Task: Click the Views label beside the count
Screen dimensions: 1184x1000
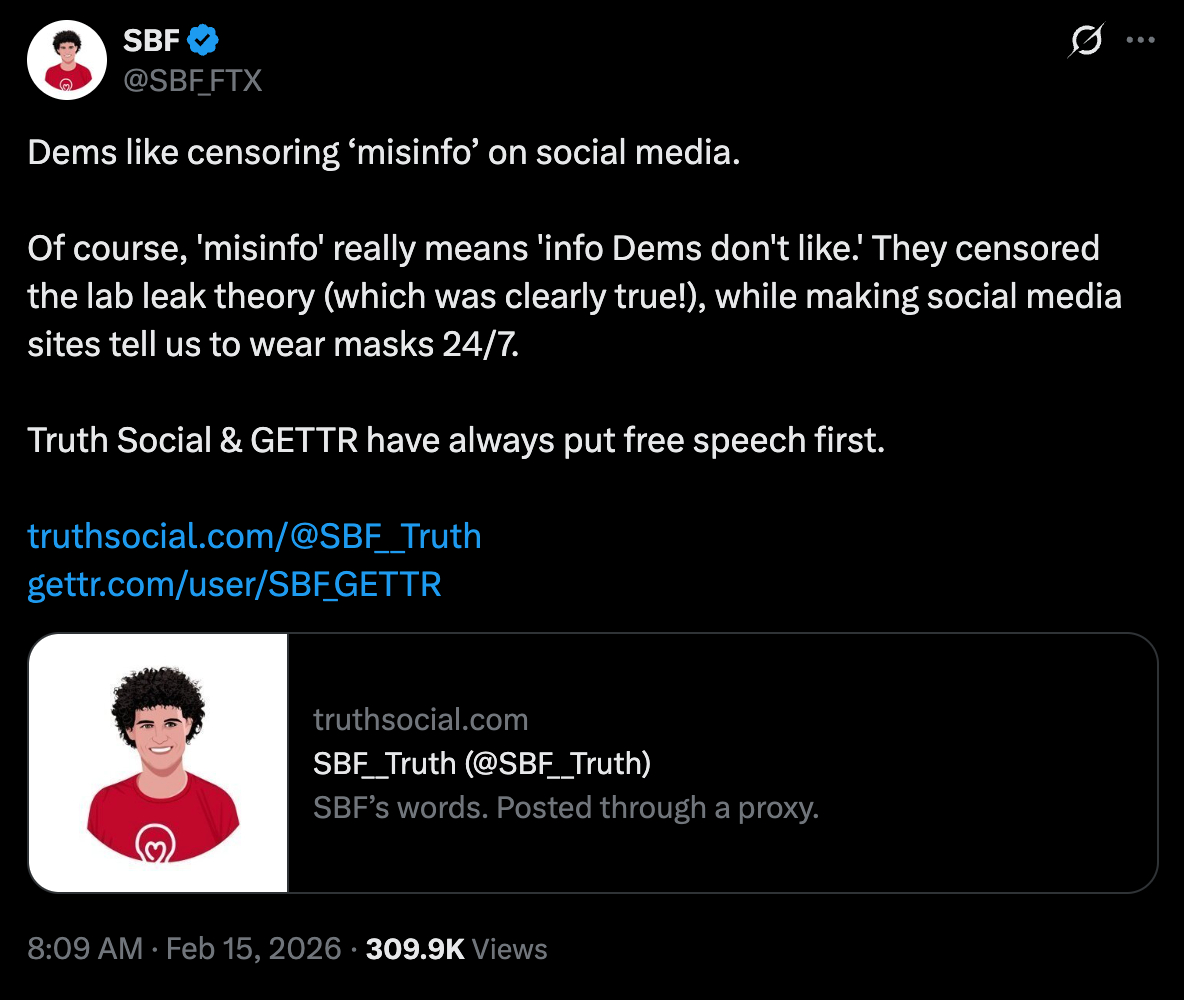Action: (509, 948)
